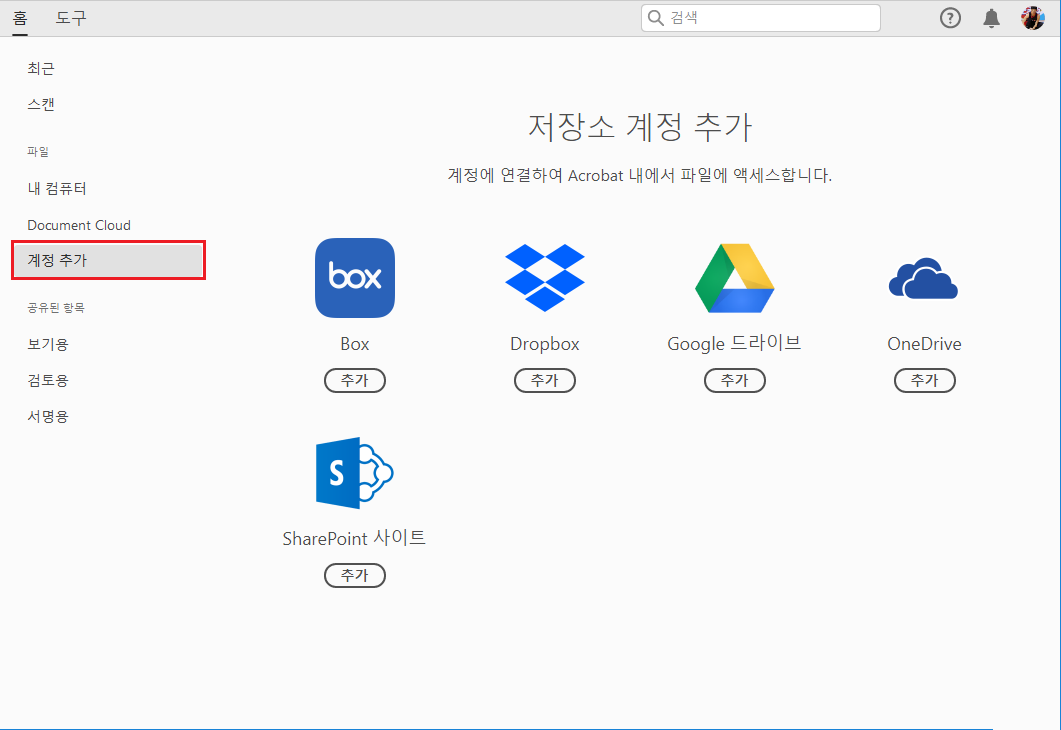Open the notifications bell icon
Viewport: 1061px width, 730px height.
pos(991,18)
